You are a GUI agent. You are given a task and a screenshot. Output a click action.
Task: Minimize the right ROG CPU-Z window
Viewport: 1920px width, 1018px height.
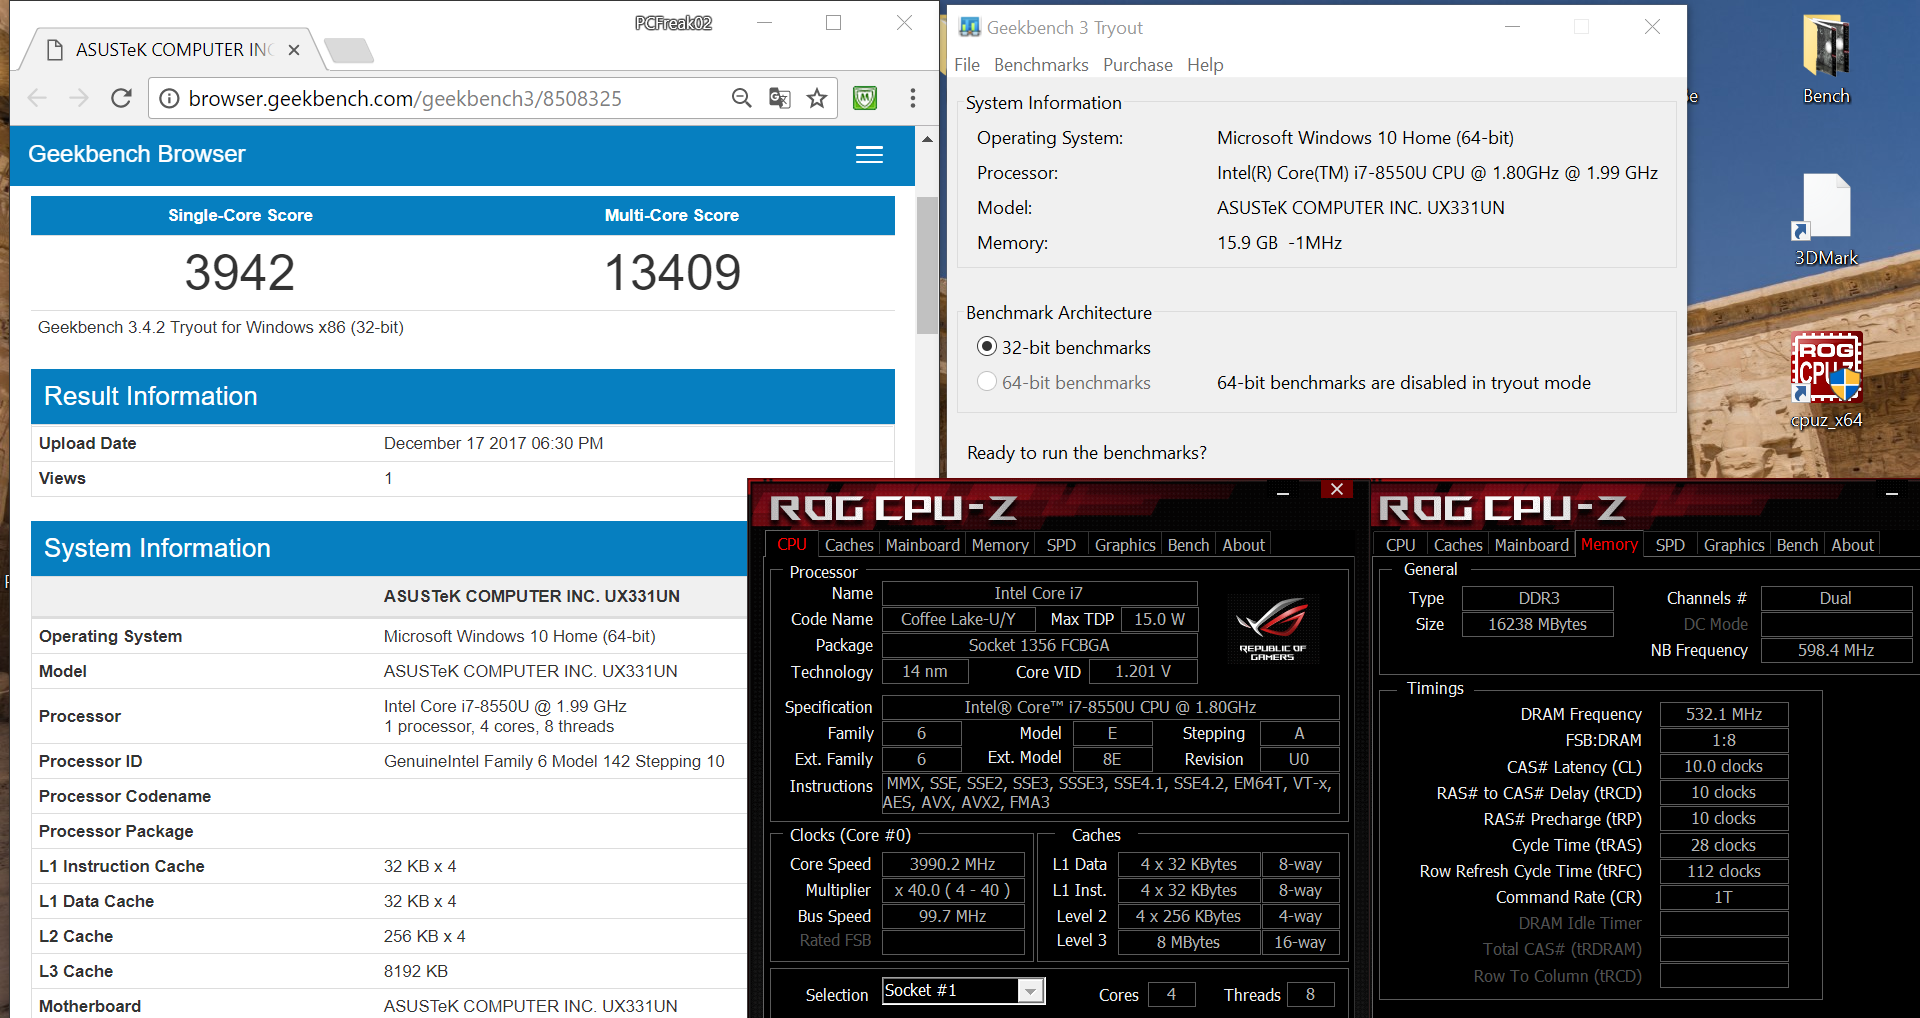(x=1892, y=493)
